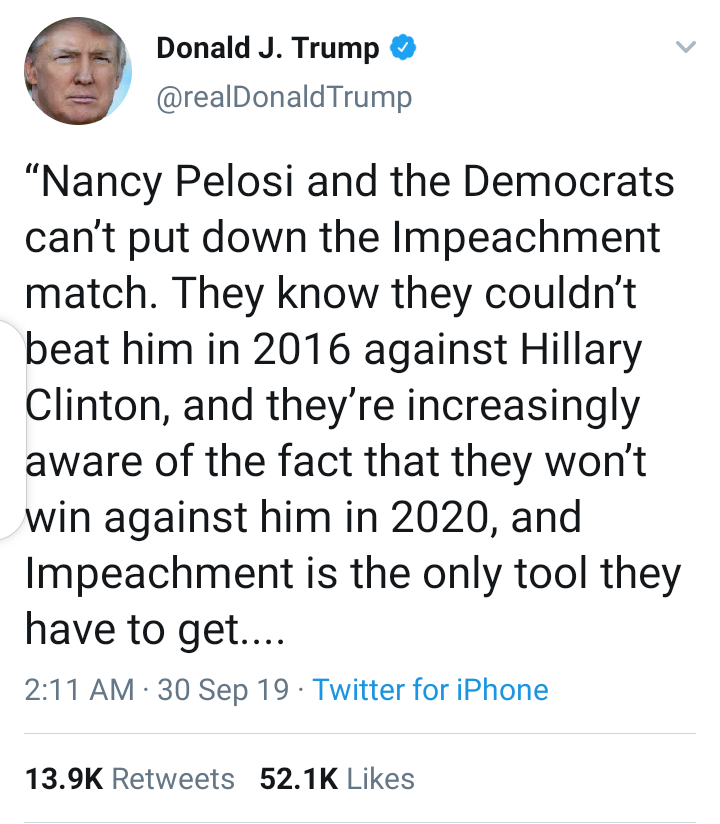Click the Donald J. Trump display name
The width and height of the screenshot is (720, 824).
267,48
